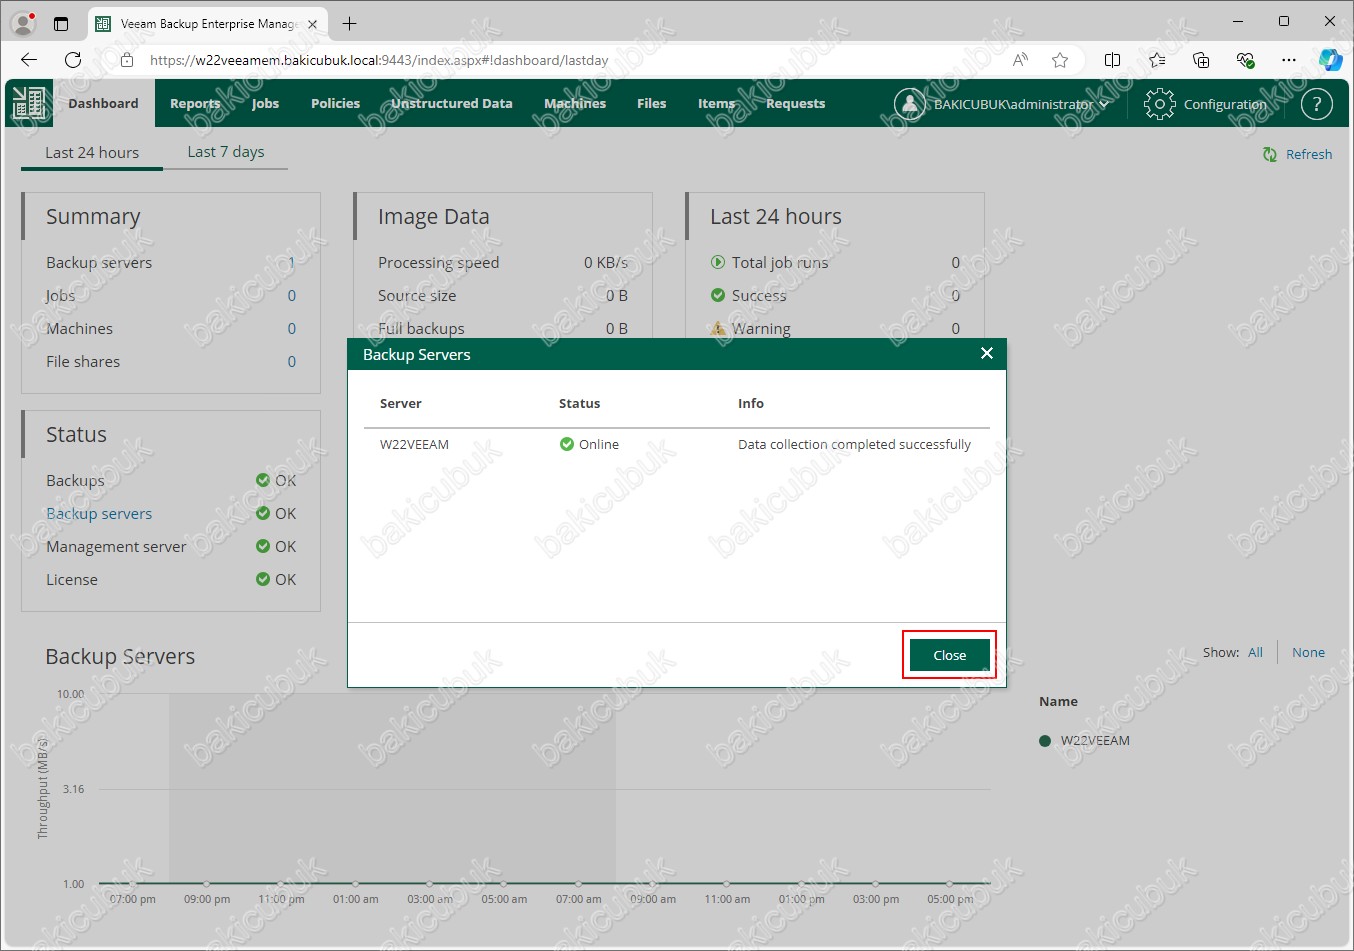Click the Jobs count value 0

click(x=292, y=295)
